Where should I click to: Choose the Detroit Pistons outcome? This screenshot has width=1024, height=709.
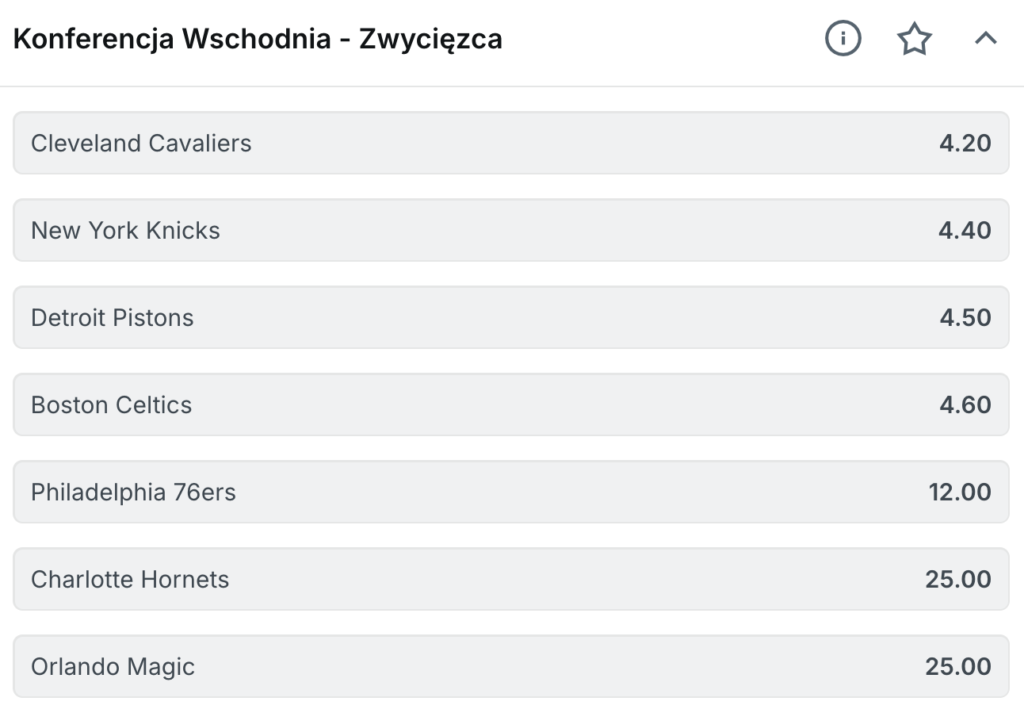pyautogui.click(x=510, y=317)
